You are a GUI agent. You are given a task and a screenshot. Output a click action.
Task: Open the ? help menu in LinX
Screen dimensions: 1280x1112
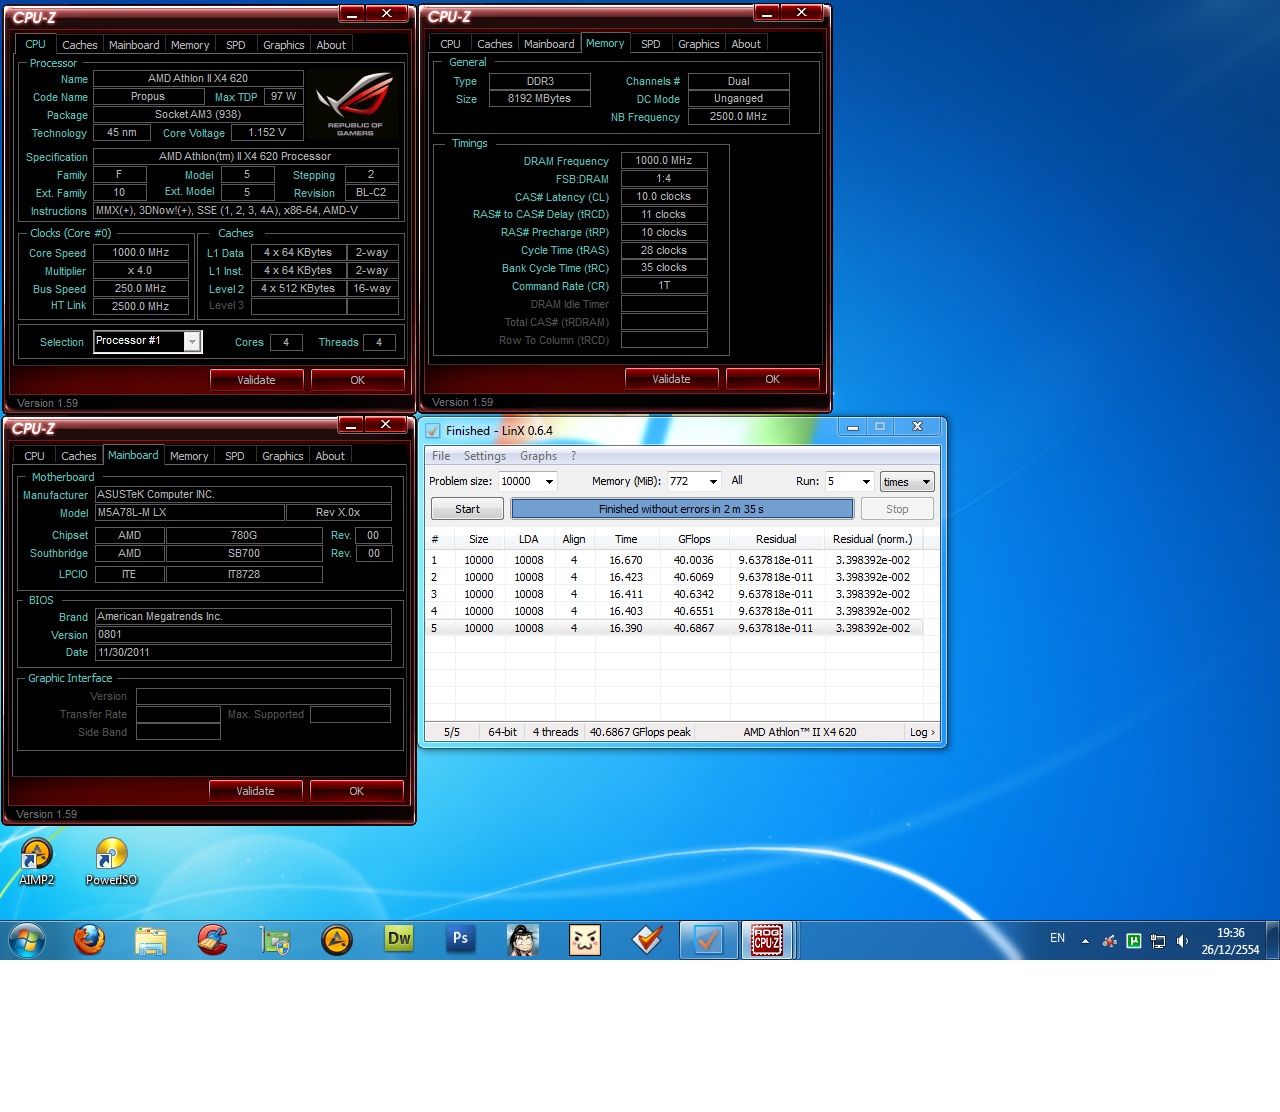573,456
